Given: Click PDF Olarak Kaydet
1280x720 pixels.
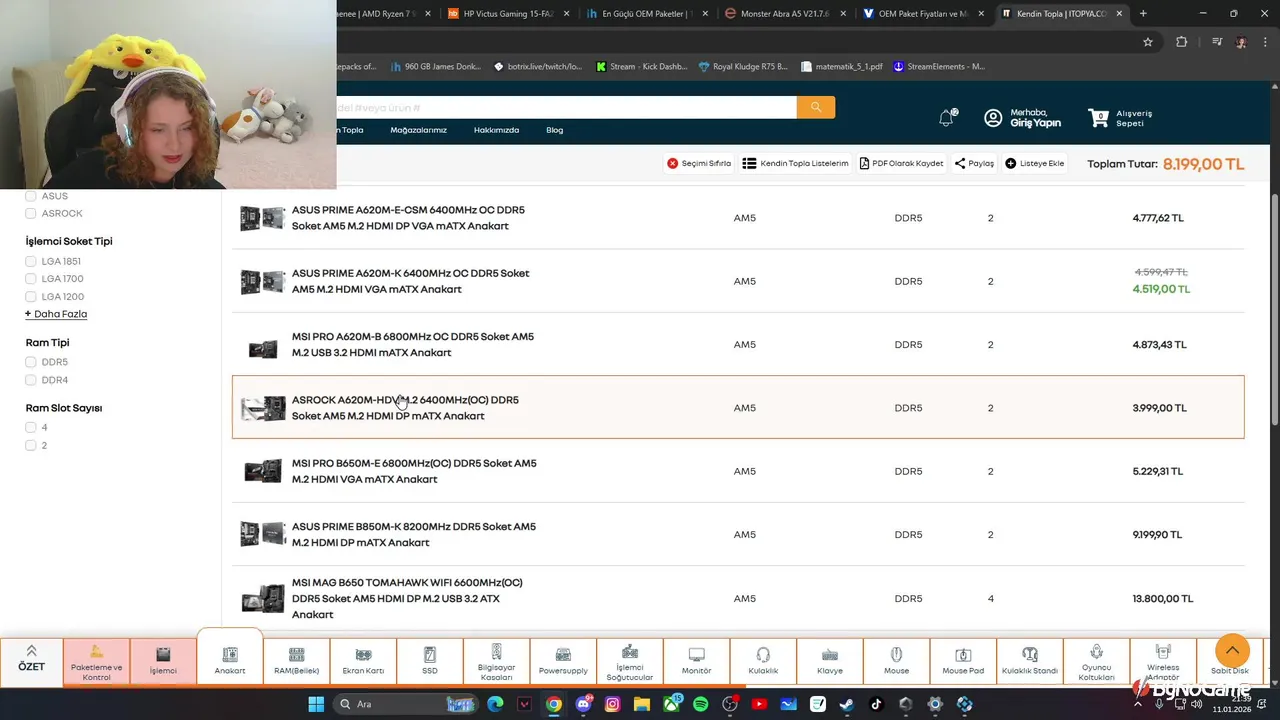Looking at the screenshot, I should click(901, 163).
